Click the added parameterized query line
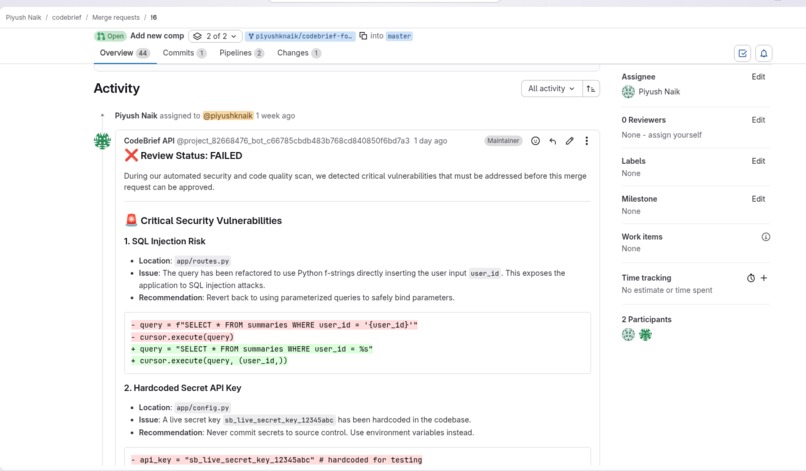This screenshot has width=806, height=471. 252,349
